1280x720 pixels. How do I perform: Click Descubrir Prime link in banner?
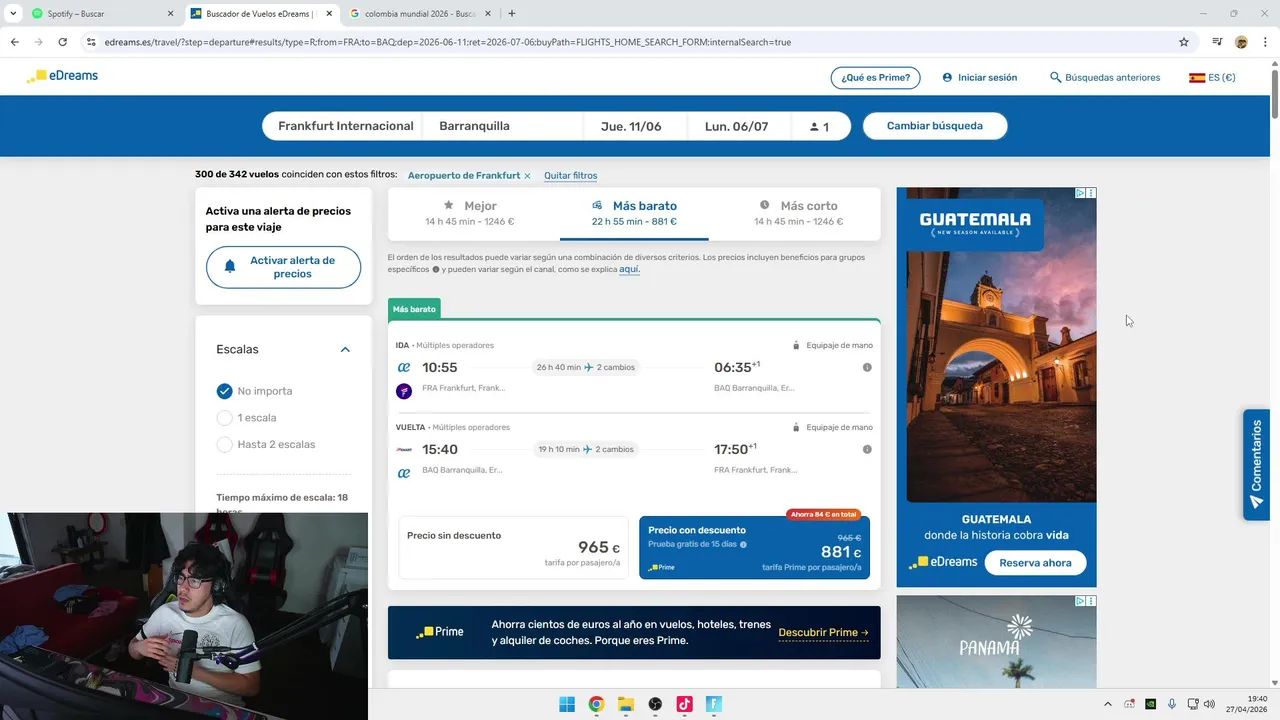823,632
